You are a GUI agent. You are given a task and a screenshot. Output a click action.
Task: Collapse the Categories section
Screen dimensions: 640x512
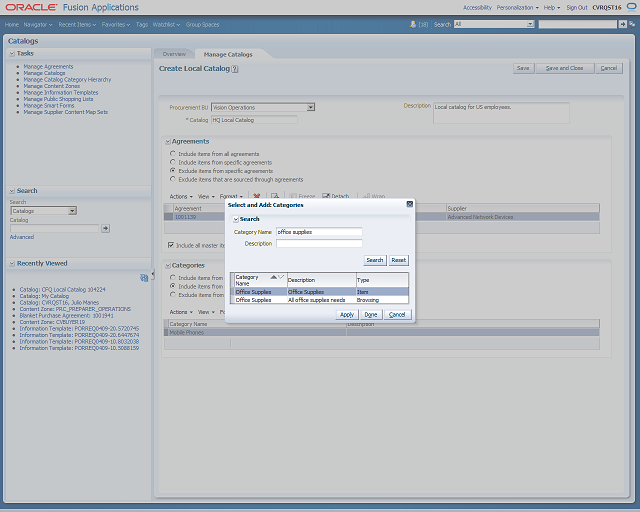[168, 266]
